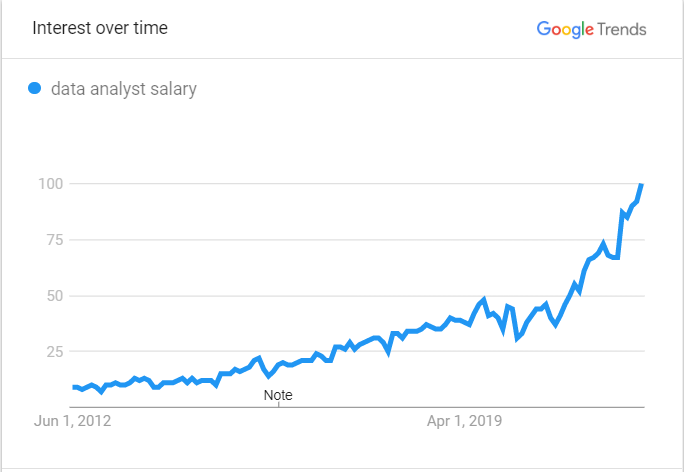This screenshot has width=684, height=472.
Task: Click the Interest over time heading
Action: tap(100, 28)
